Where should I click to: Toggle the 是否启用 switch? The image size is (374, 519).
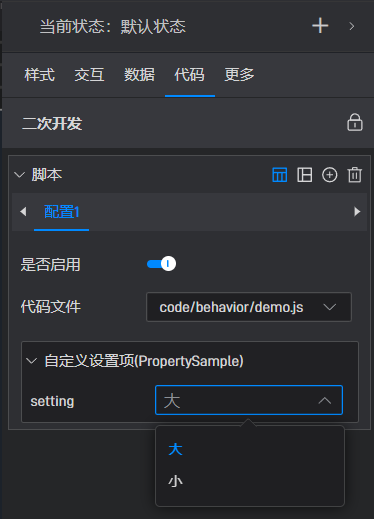(x=161, y=264)
